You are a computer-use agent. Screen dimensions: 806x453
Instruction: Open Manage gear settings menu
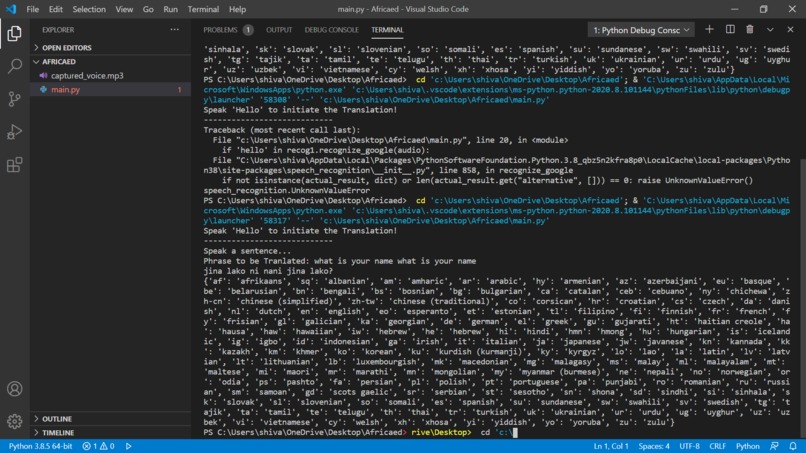(14, 421)
